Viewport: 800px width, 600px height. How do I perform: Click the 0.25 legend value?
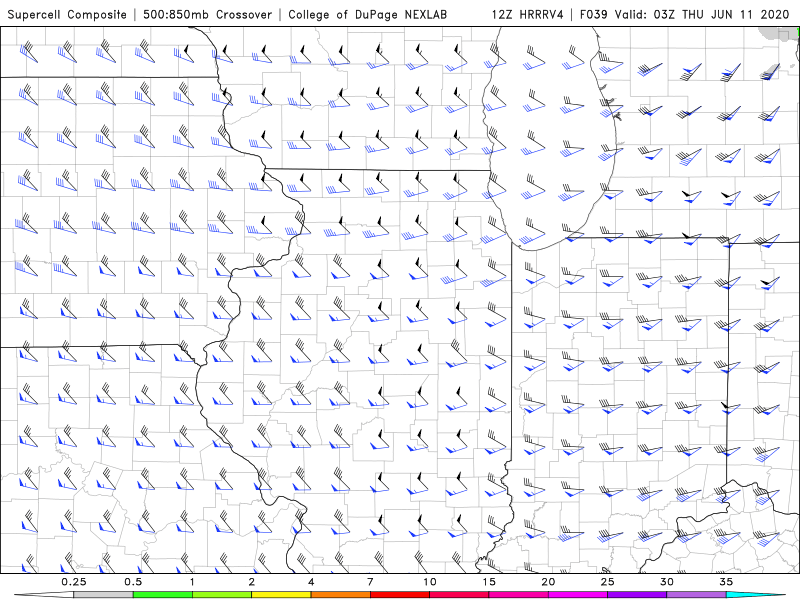coord(74,582)
